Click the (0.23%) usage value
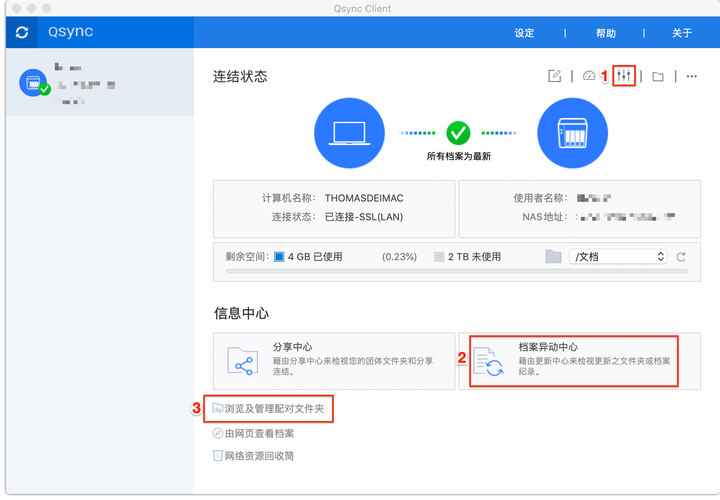 click(x=399, y=257)
